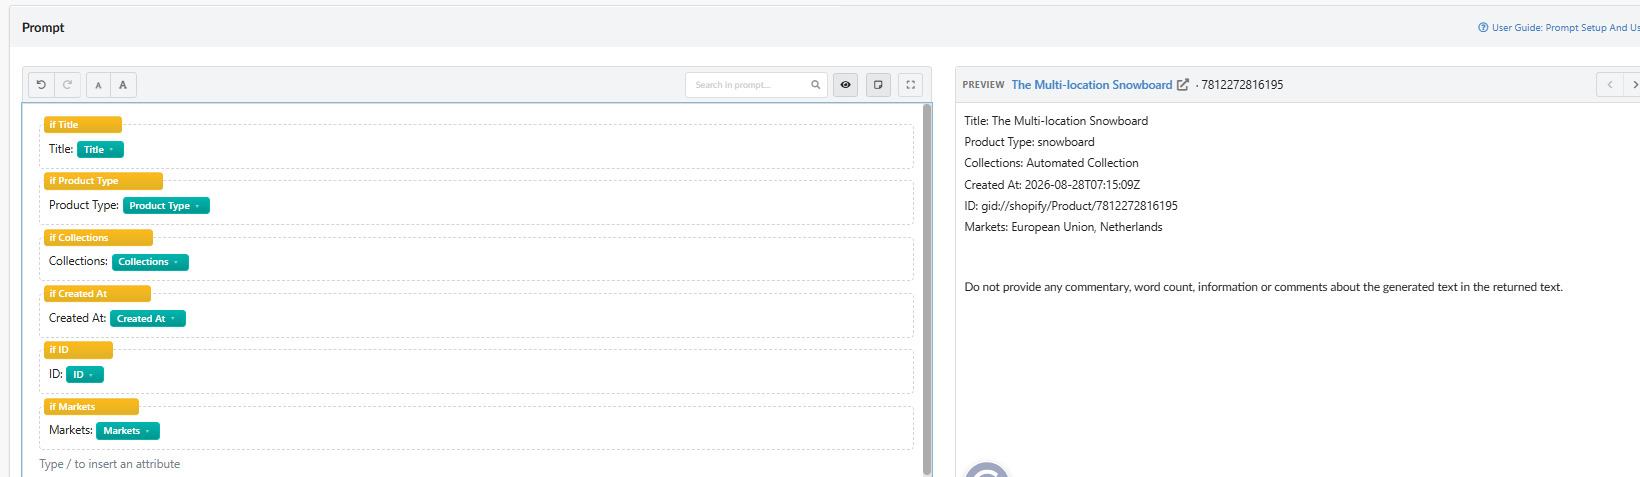Viewport: 1640px width, 477px height.
Task: Click the prompt editor vertical scrollbar
Action: [x=927, y=288]
